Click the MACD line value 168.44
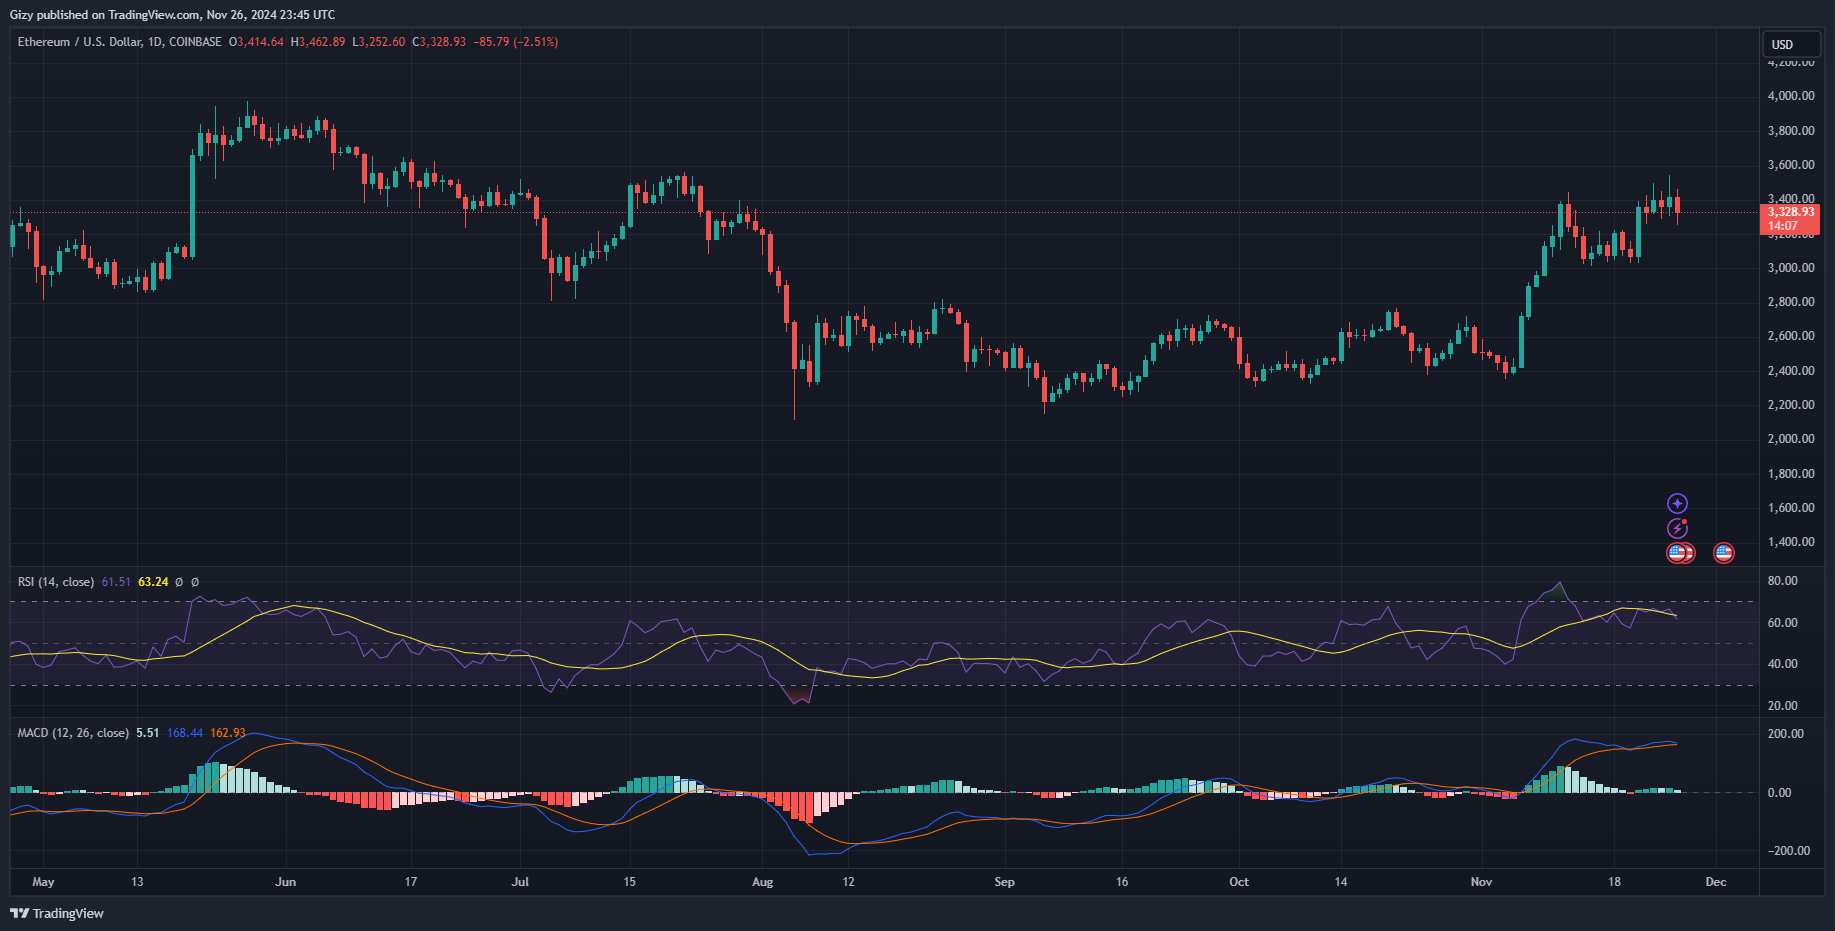Viewport: 1835px width, 931px height. point(185,733)
